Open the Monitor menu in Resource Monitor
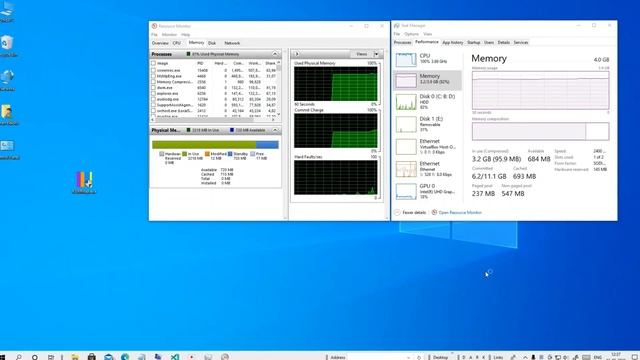 coord(169,35)
